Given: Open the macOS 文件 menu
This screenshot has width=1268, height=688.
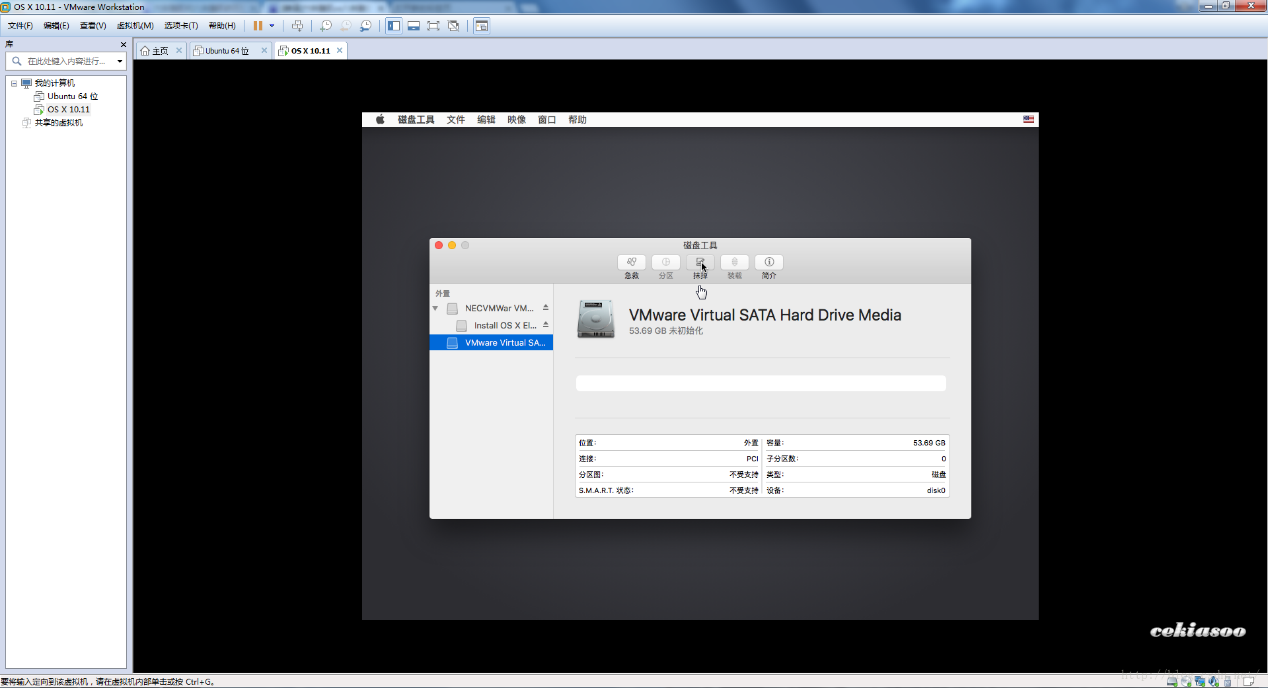Looking at the screenshot, I should [456, 119].
